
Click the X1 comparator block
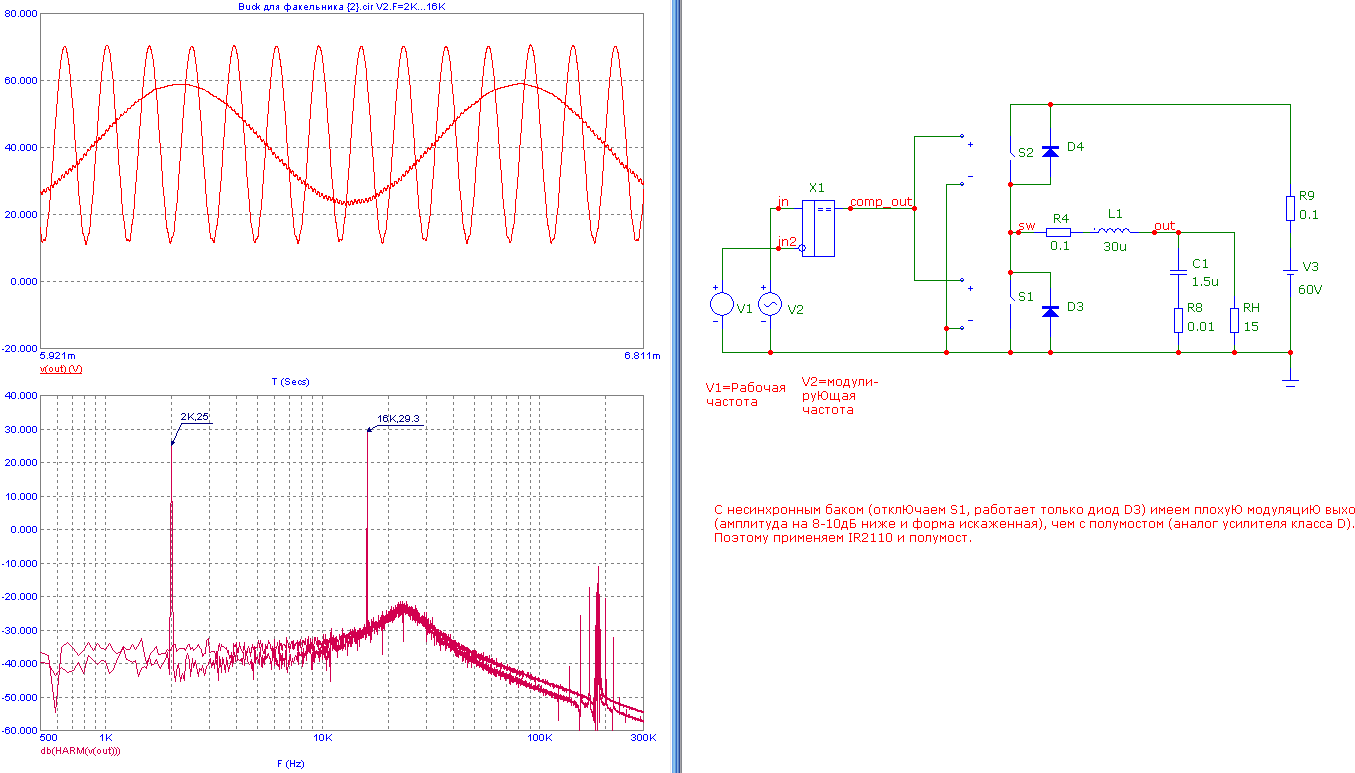click(x=818, y=228)
